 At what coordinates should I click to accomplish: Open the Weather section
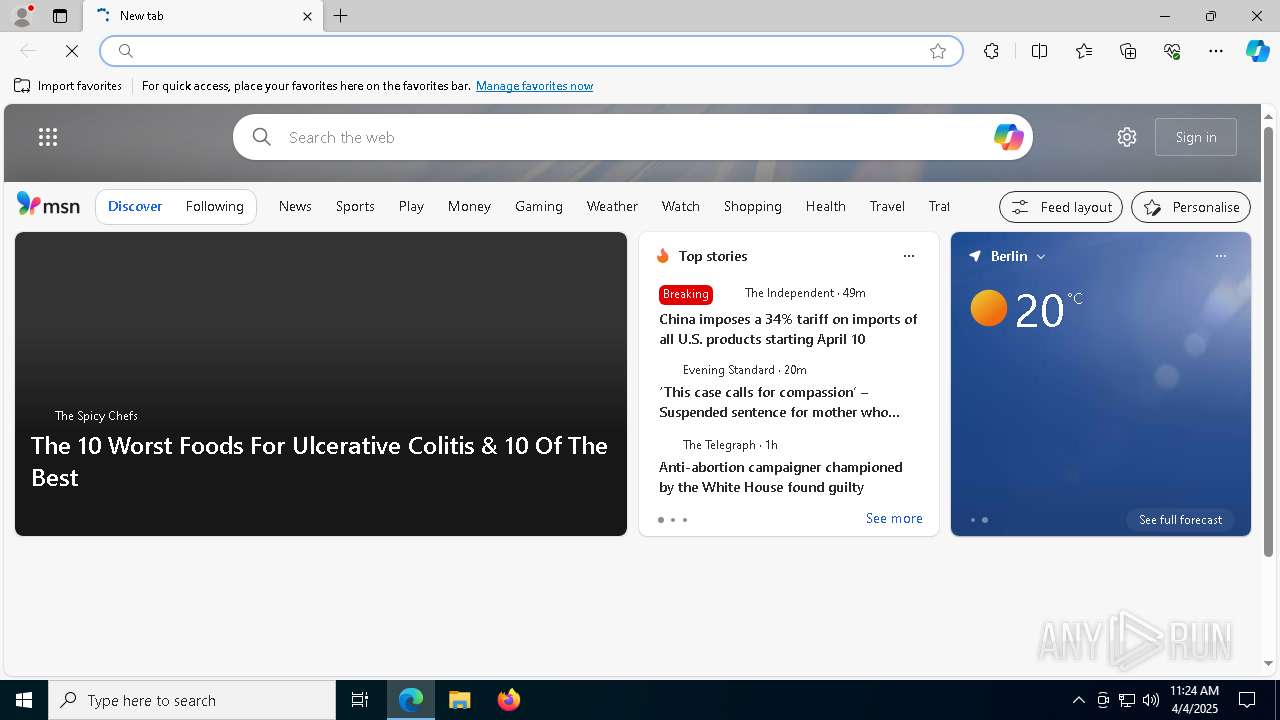612,206
